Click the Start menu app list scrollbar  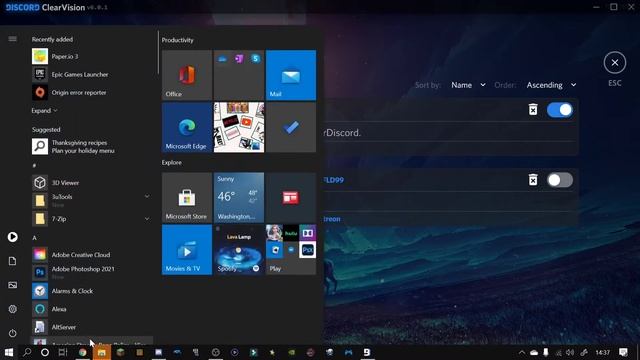[x=158, y=53]
